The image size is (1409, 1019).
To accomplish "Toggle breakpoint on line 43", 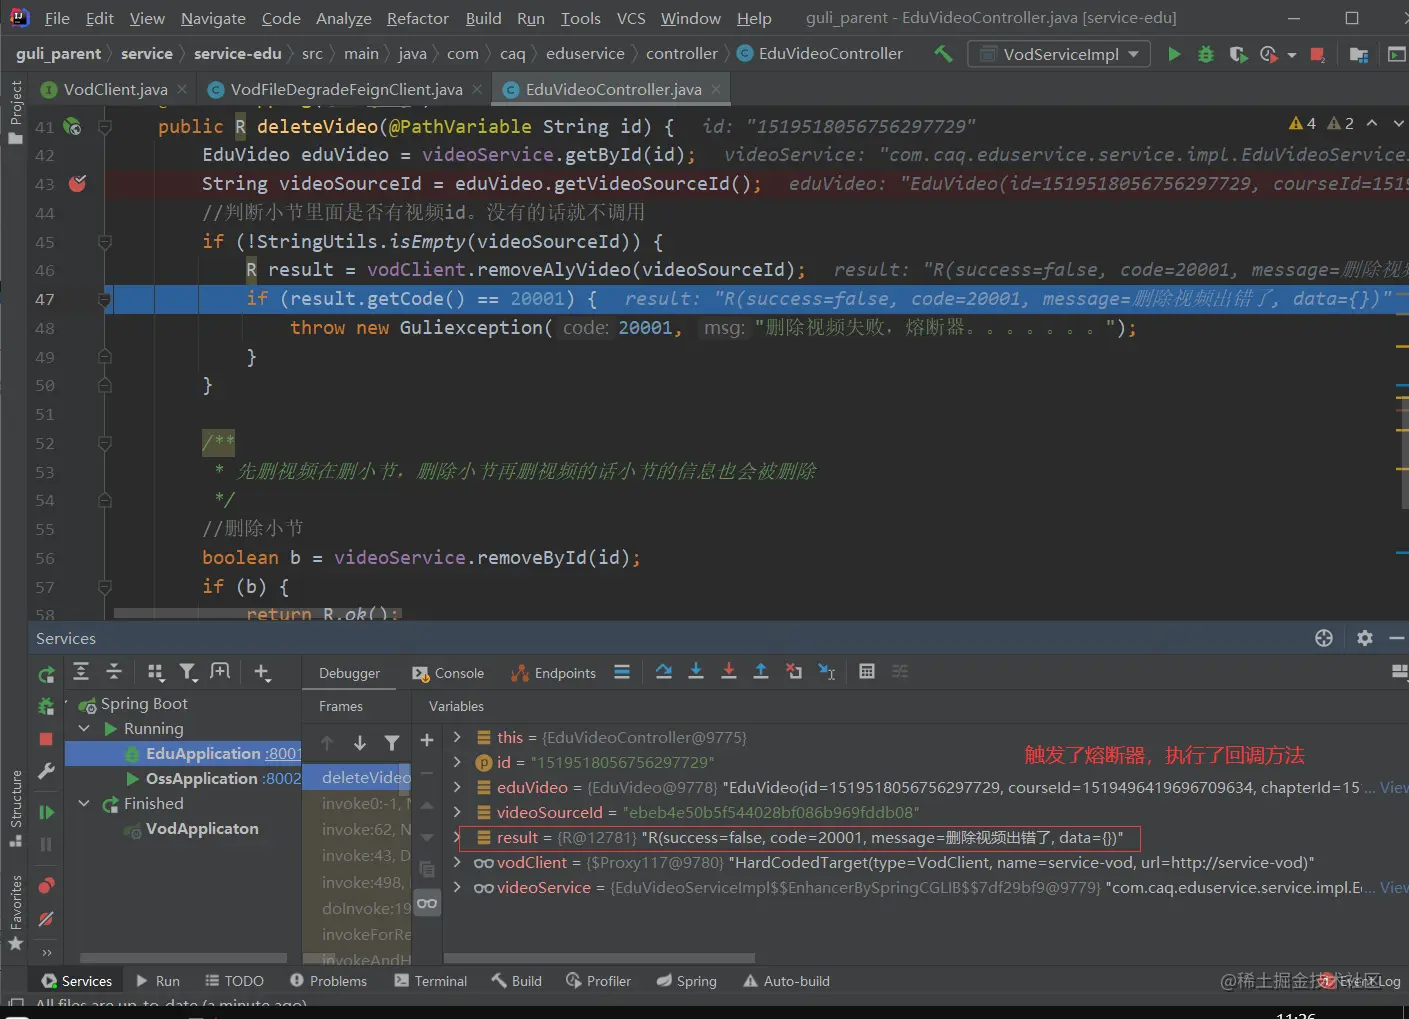I will (77, 184).
